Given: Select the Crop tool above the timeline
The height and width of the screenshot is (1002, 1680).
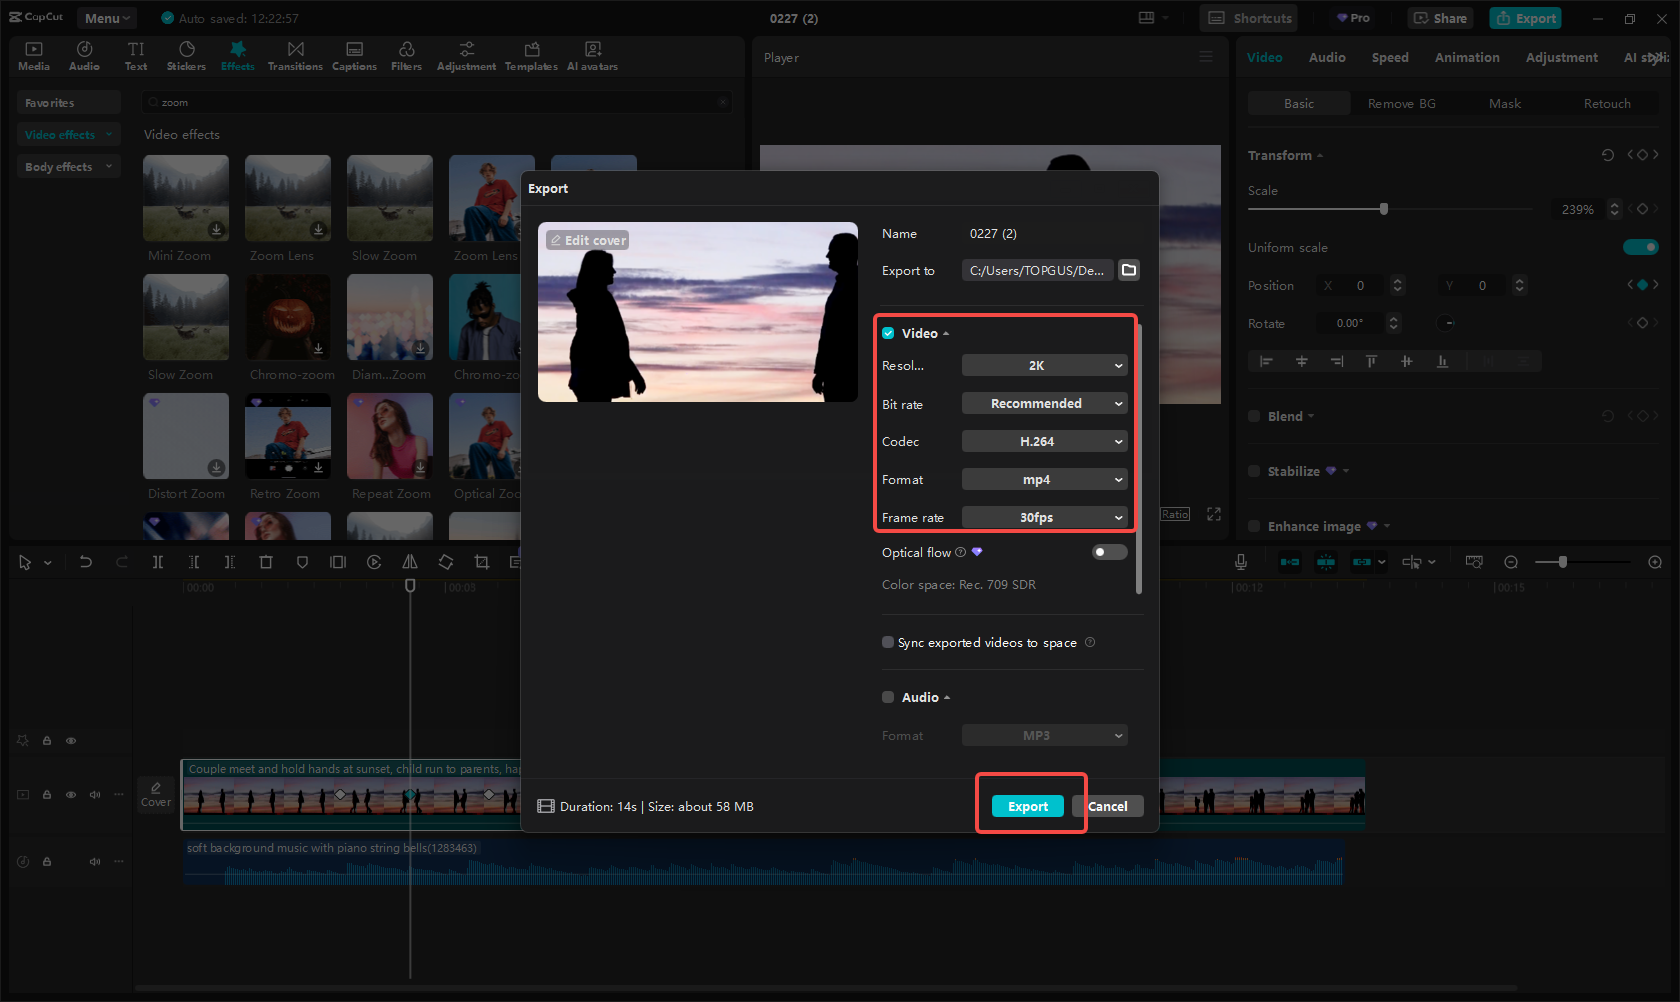Looking at the screenshot, I should [481, 562].
